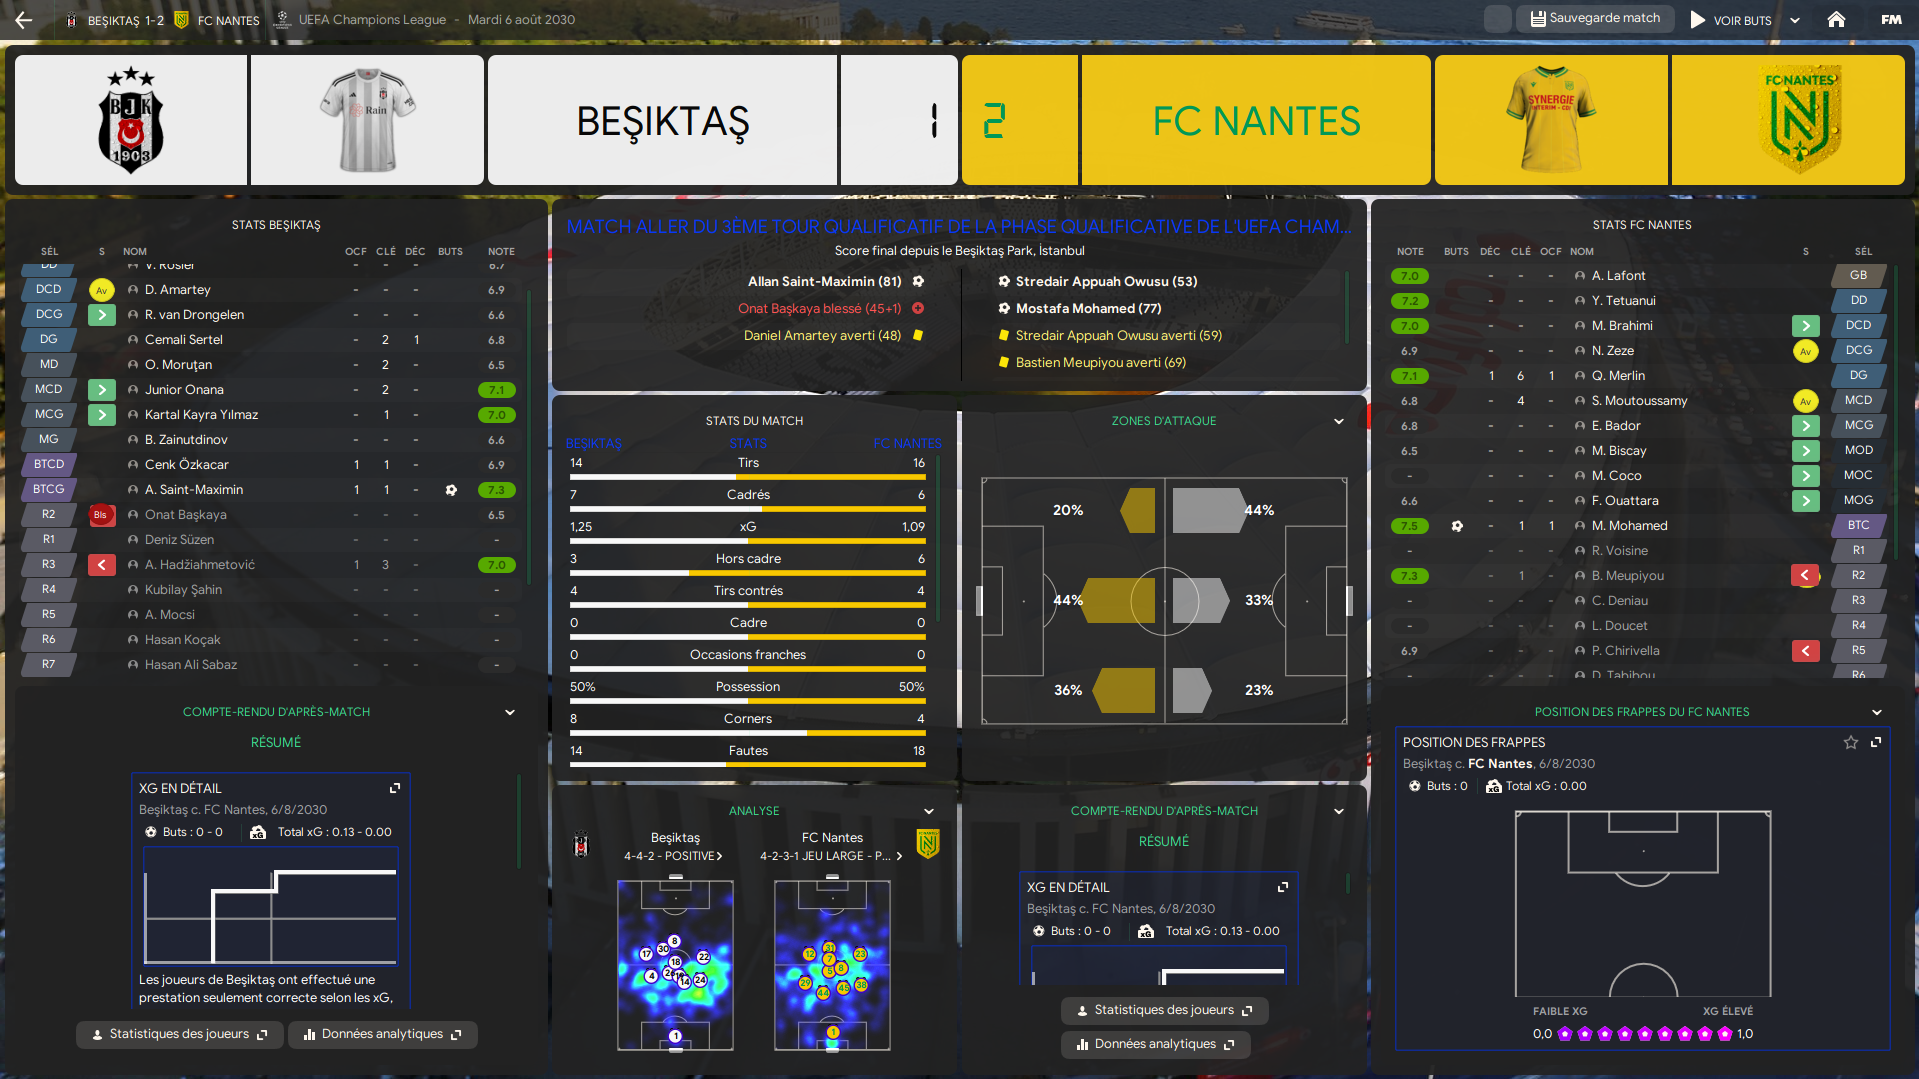Open Analyse panel dropdown
Screen dimensions: 1919x1079
(929, 811)
